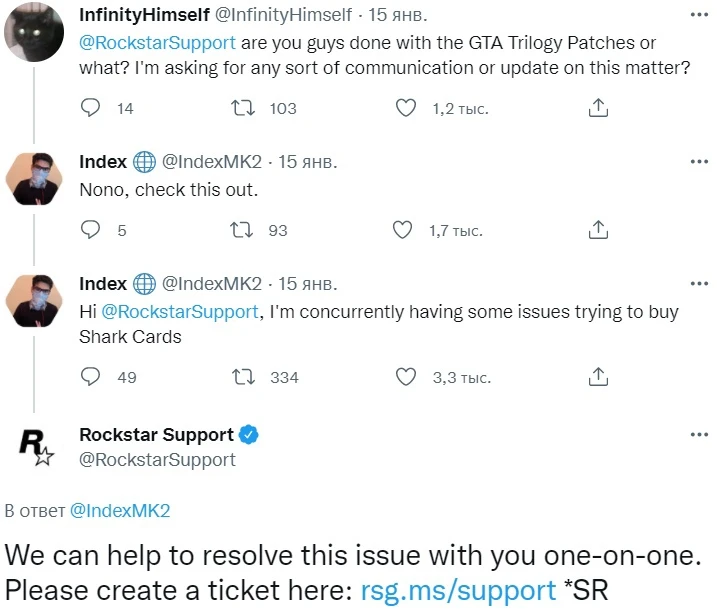
Task: Open Rockstar Support profile avatar
Action: (38, 447)
